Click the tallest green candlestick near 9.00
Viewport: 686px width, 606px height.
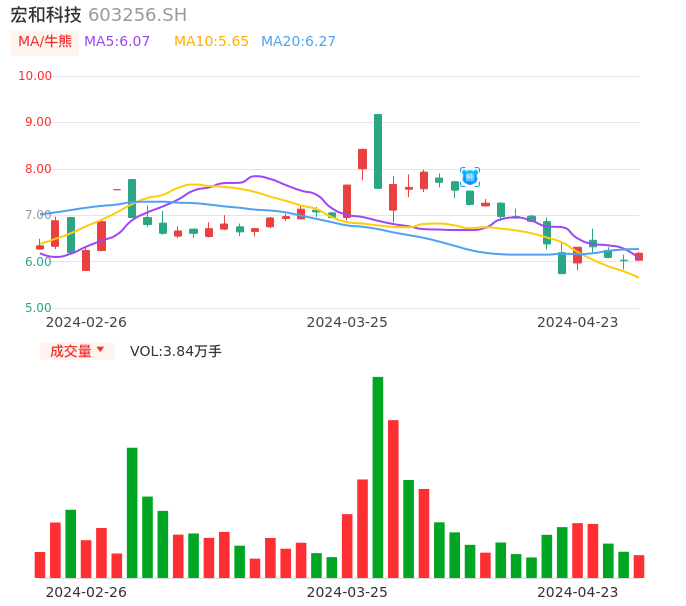378,151
